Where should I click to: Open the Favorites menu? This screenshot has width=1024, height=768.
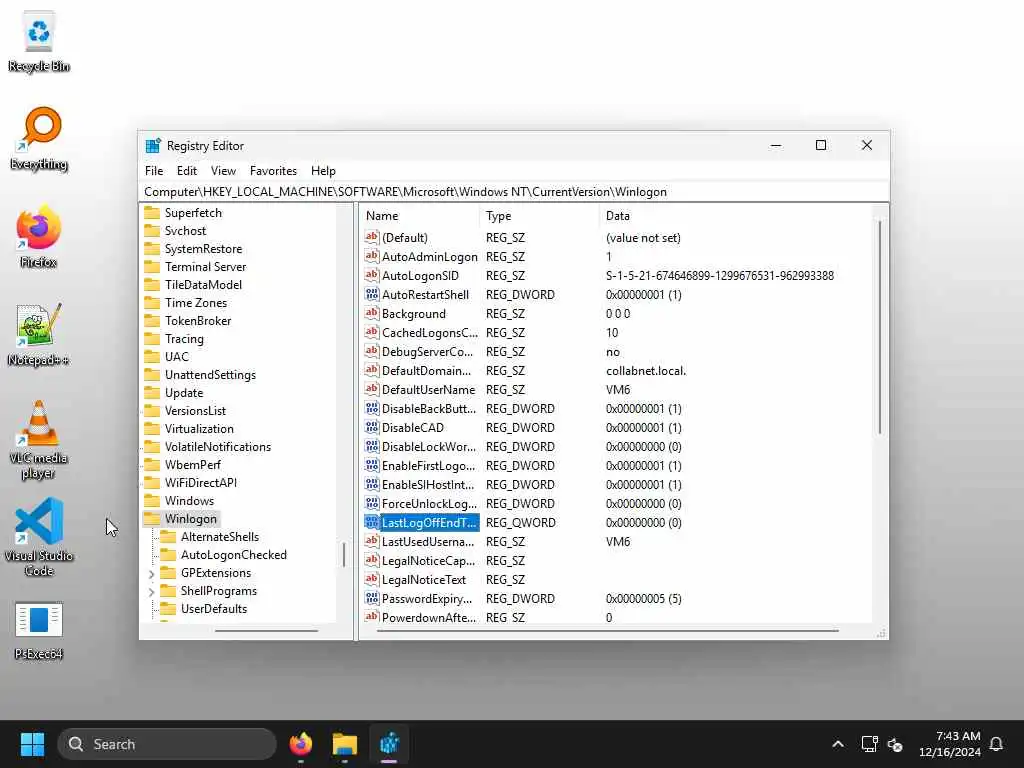pos(273,170)
